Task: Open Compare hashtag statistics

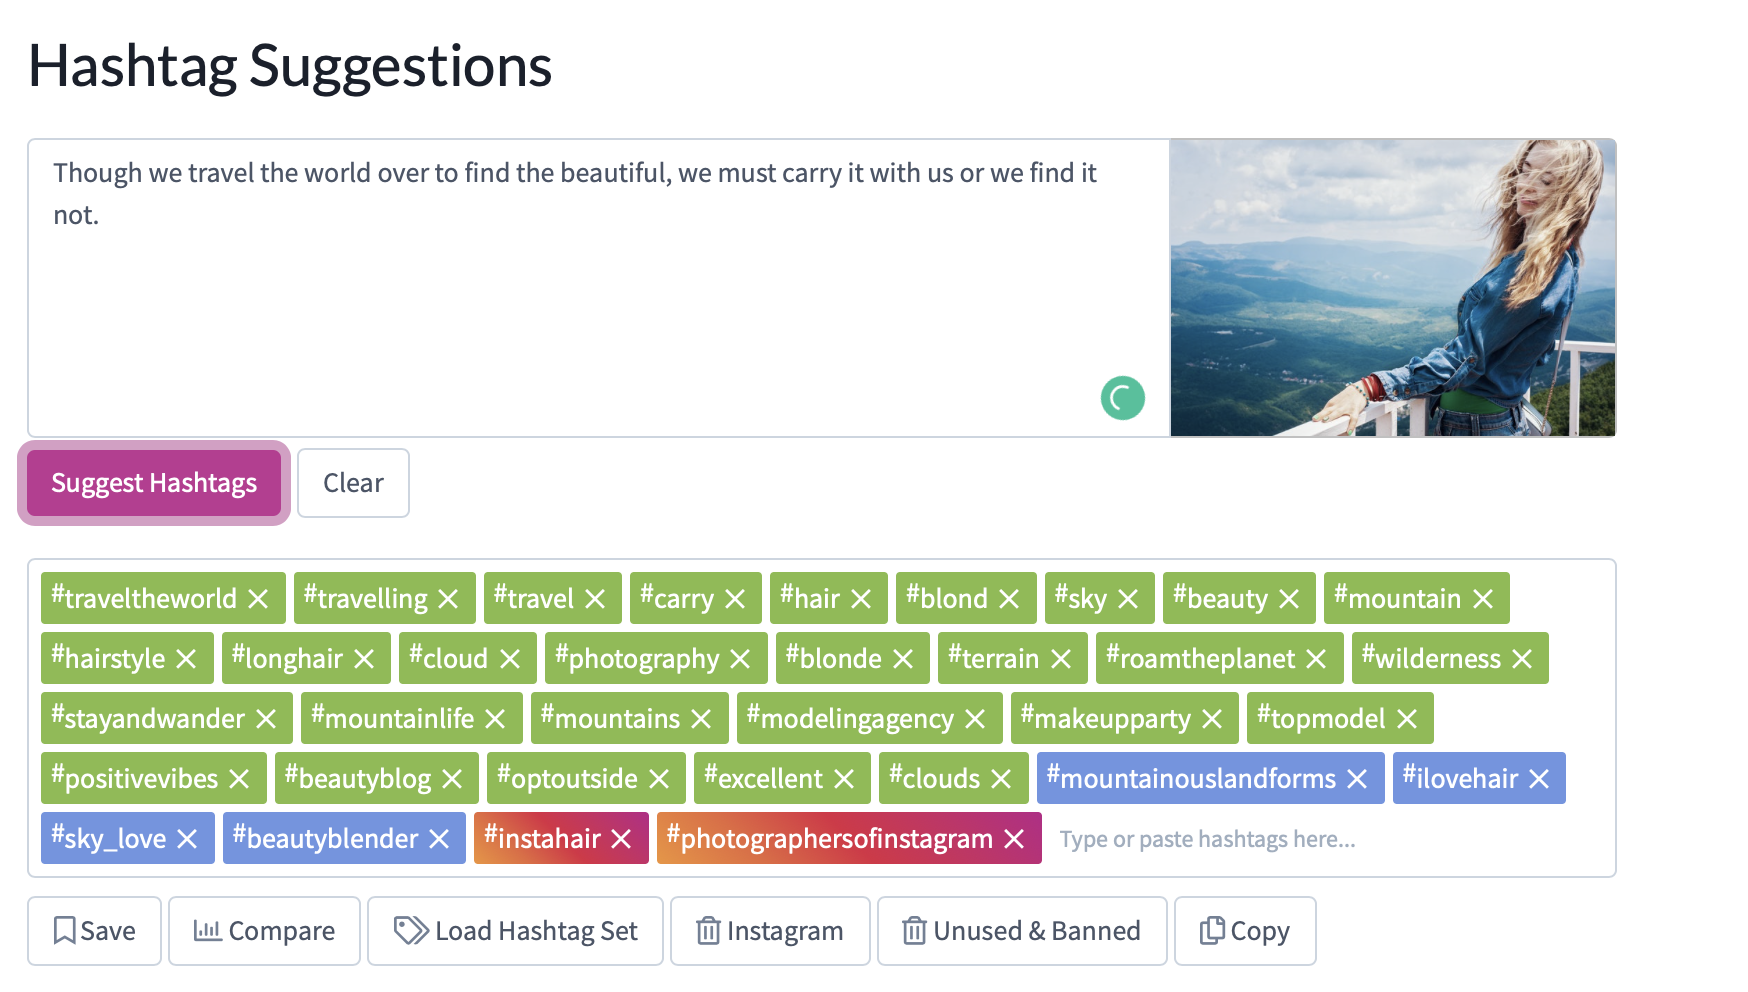Action: (x=264, y=931)
